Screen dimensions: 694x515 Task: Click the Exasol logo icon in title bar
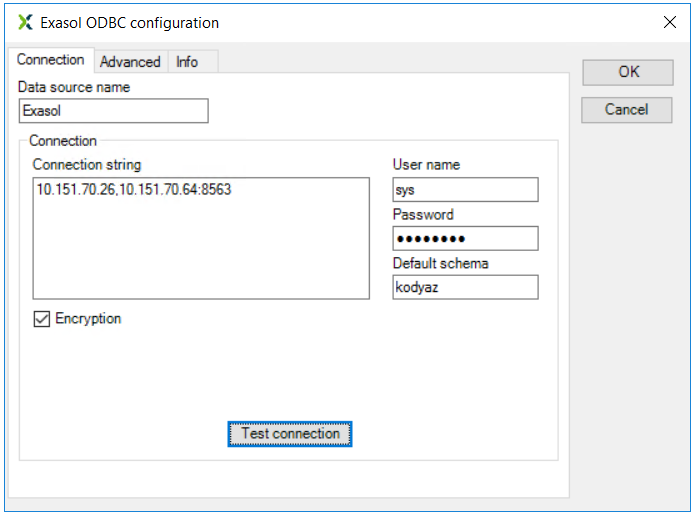pos(25,22)
